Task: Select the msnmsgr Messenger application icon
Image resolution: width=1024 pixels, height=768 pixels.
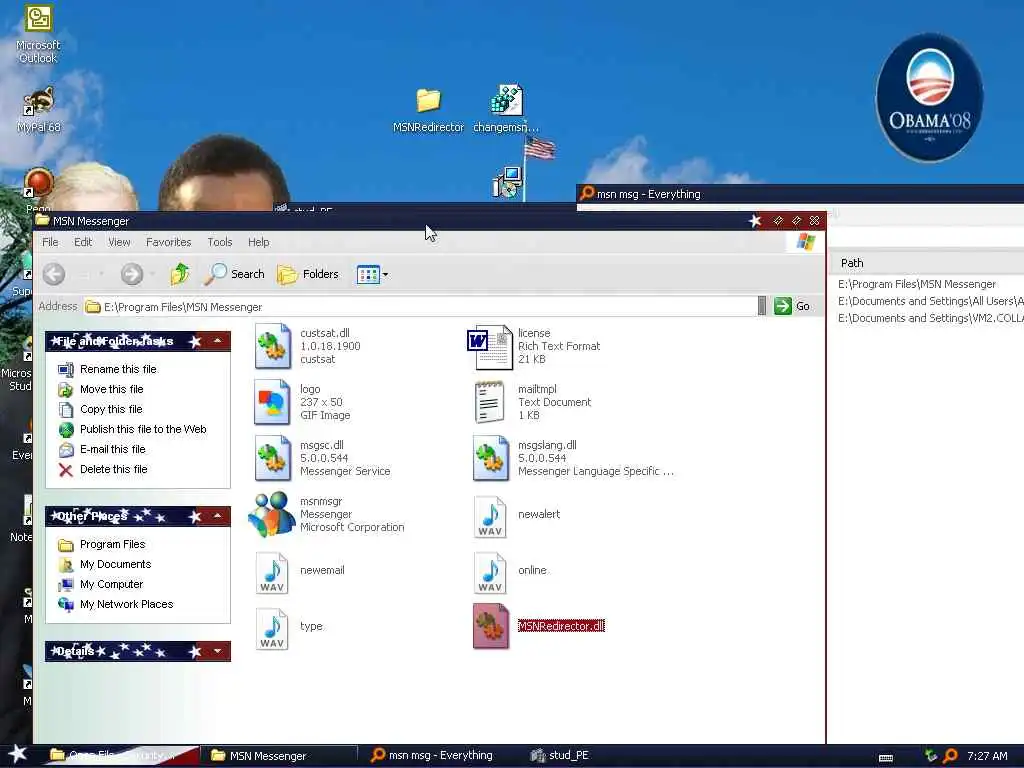Action: pyautogui.click(x=272, y=515)
